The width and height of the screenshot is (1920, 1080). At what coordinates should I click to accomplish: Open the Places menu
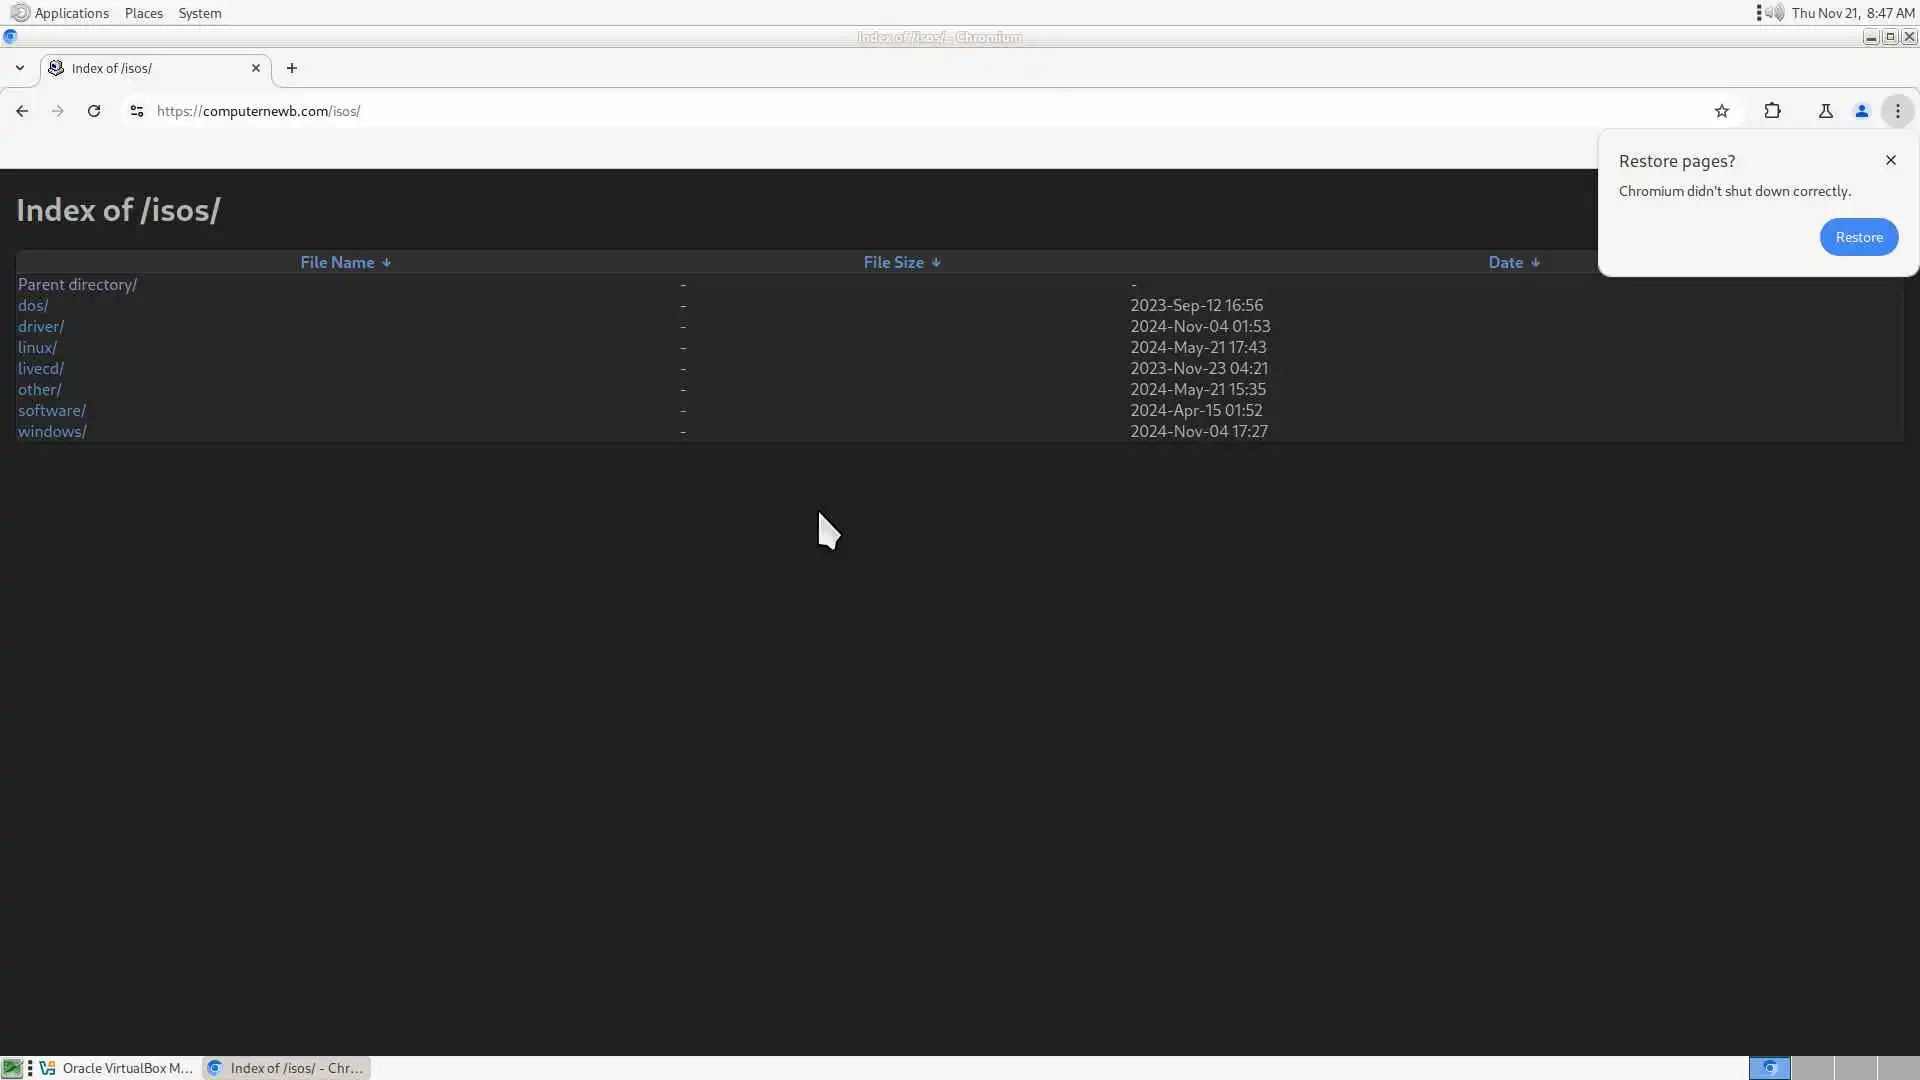(x=143, y=13)
